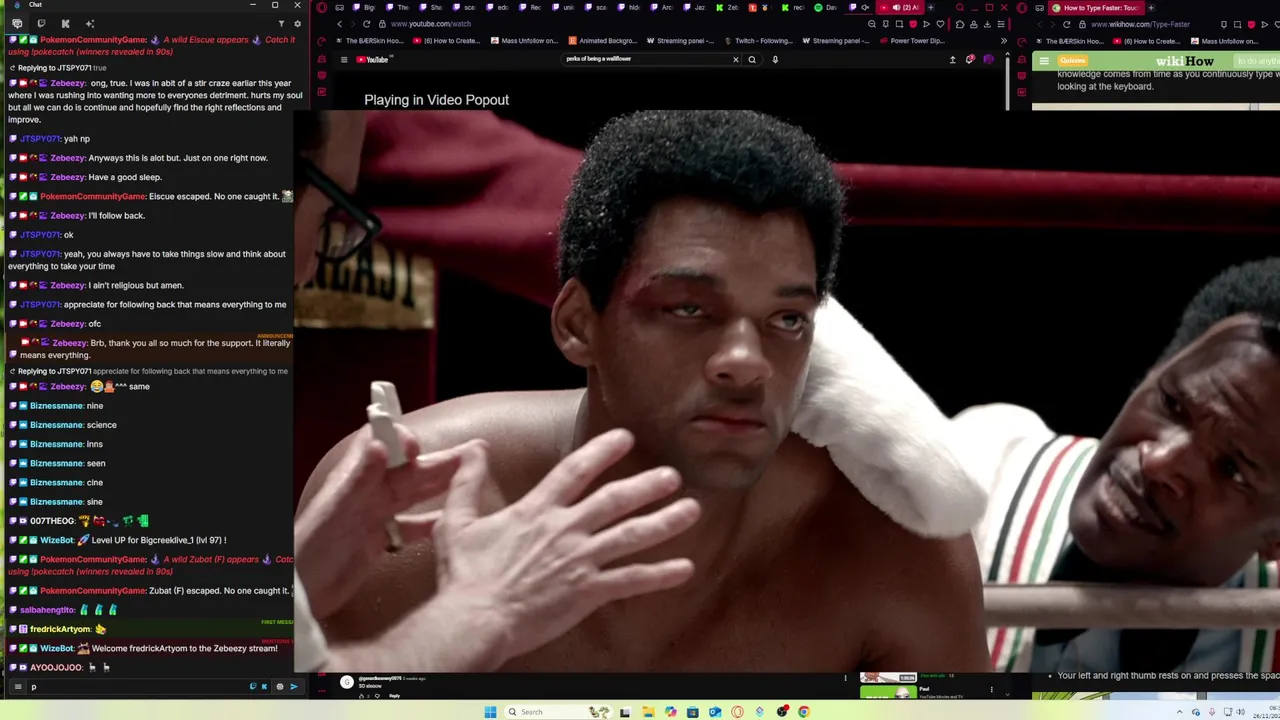This screenshot has height=720, width=1280.
Task: Open Chrome from the taskbar
Action: tap(803, 712)
